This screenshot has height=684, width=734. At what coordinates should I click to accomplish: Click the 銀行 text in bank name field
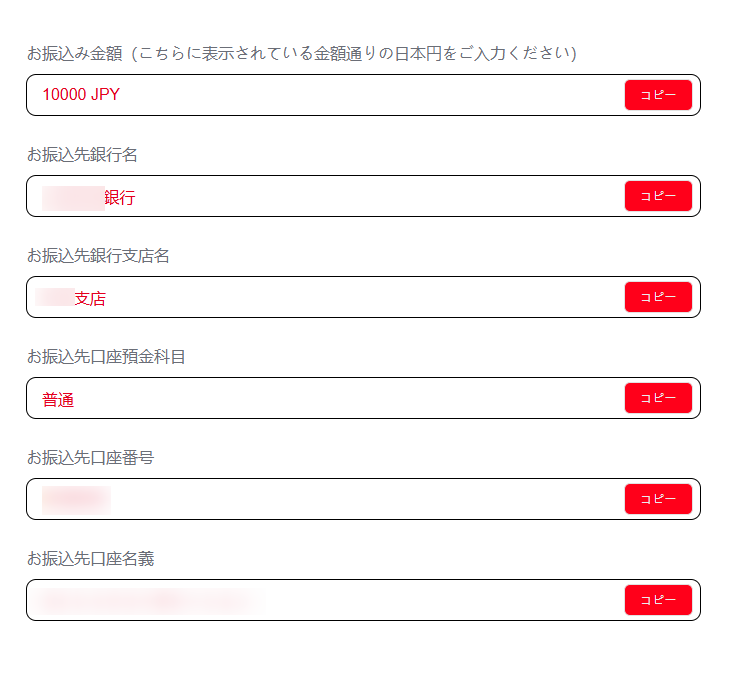point(119,198)
